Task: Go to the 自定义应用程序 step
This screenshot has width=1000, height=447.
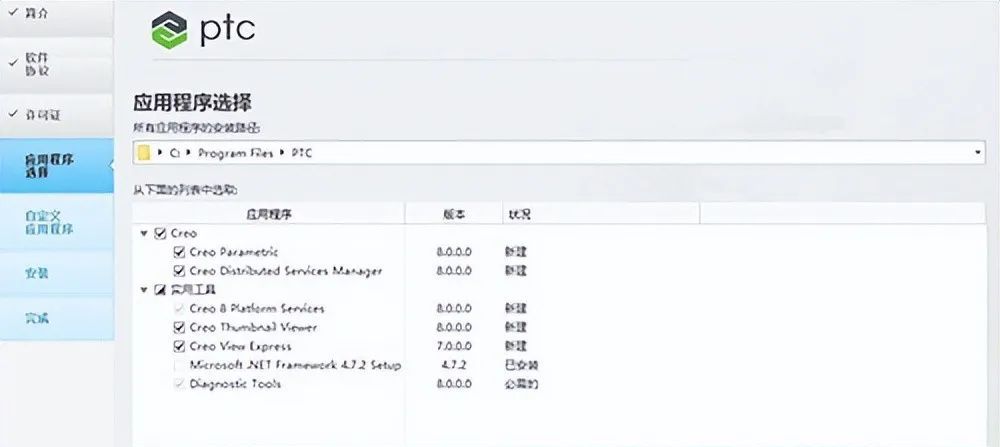Action: [56, 223]
